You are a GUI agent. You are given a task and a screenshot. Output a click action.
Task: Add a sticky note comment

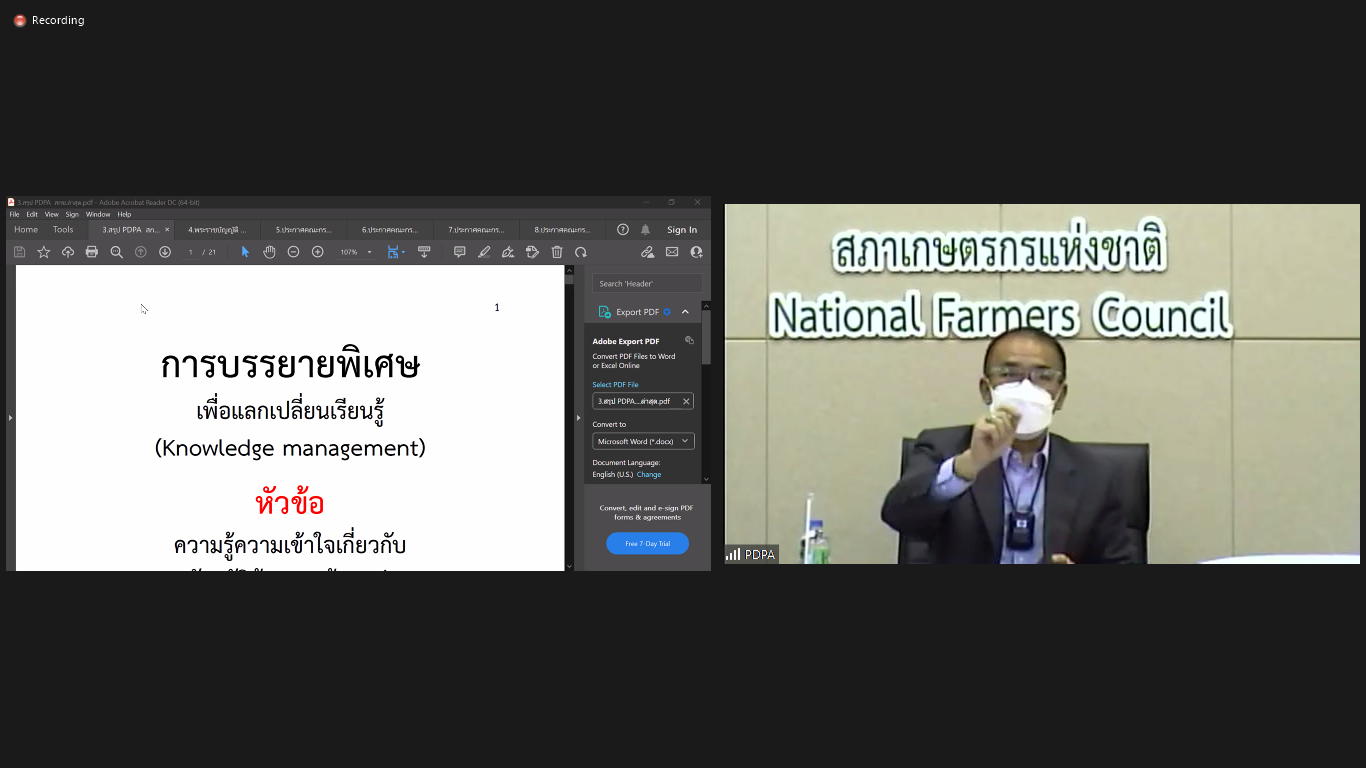pos(460,252)
